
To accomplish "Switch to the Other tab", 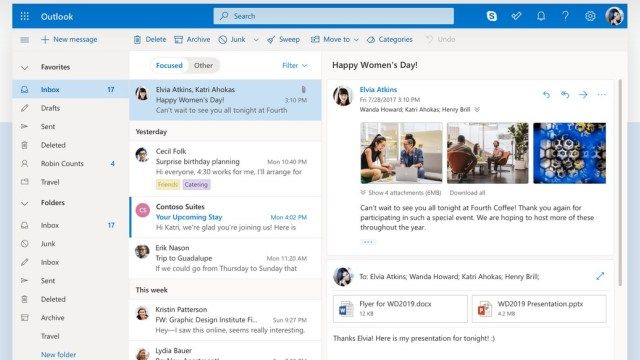I will [x=203, y=65].
